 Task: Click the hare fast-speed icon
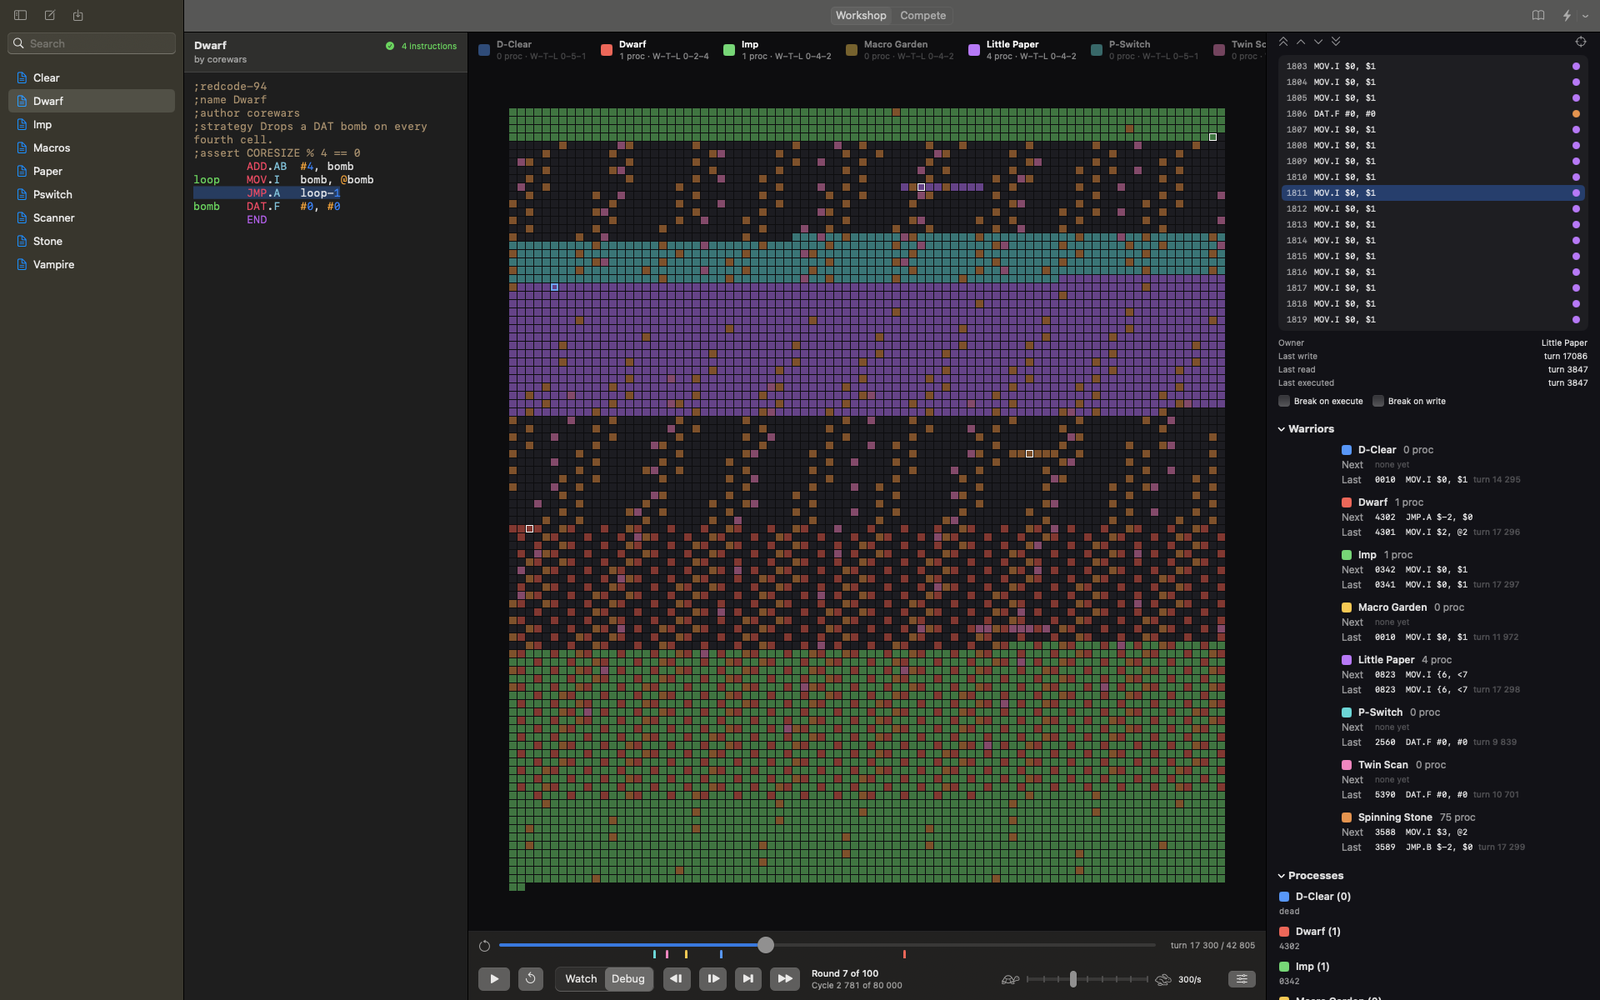pyautogui.click(x=1163, y=980)
